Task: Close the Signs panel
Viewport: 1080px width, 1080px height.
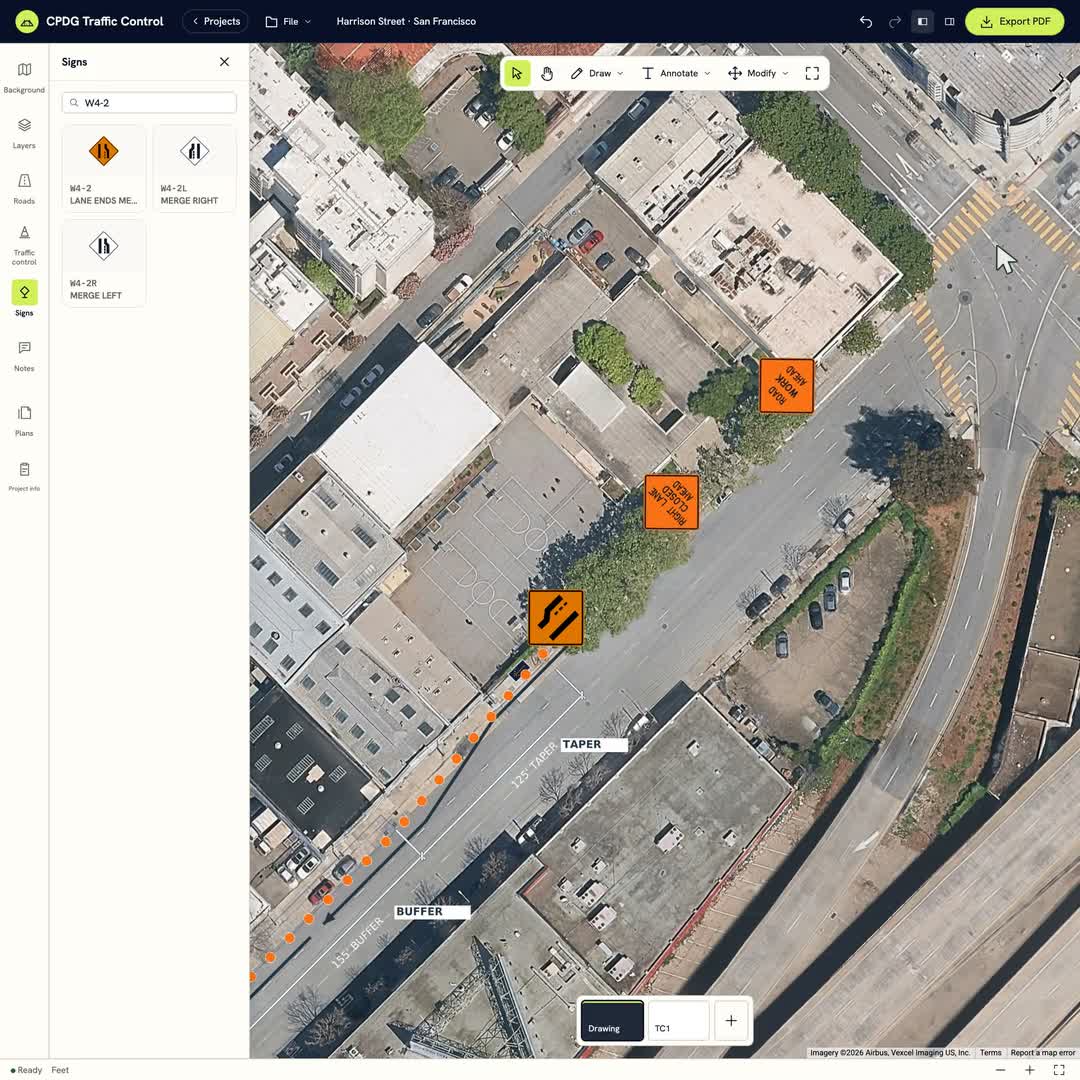Action: [225, 62]
